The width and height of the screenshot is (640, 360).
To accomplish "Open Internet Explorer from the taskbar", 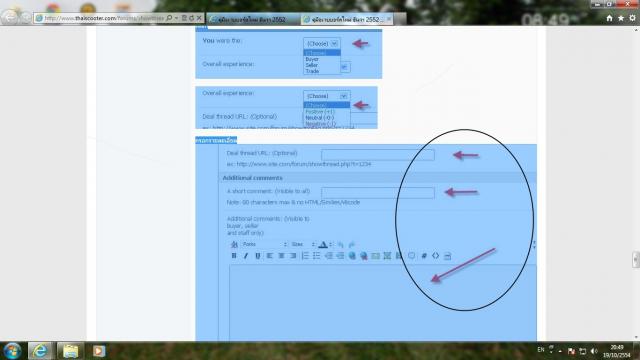I will tap(40, 351).
